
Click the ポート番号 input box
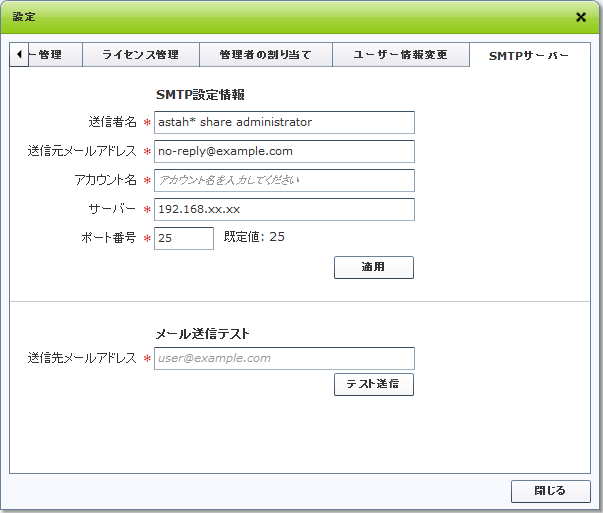tap(184, 238)
